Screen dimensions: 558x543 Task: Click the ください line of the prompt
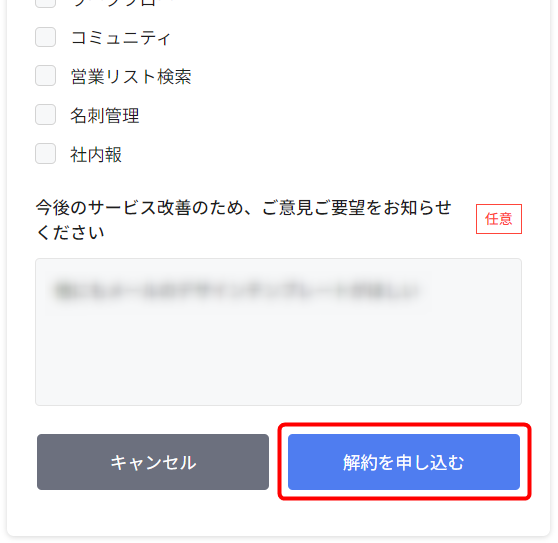(x=70, y=233)
